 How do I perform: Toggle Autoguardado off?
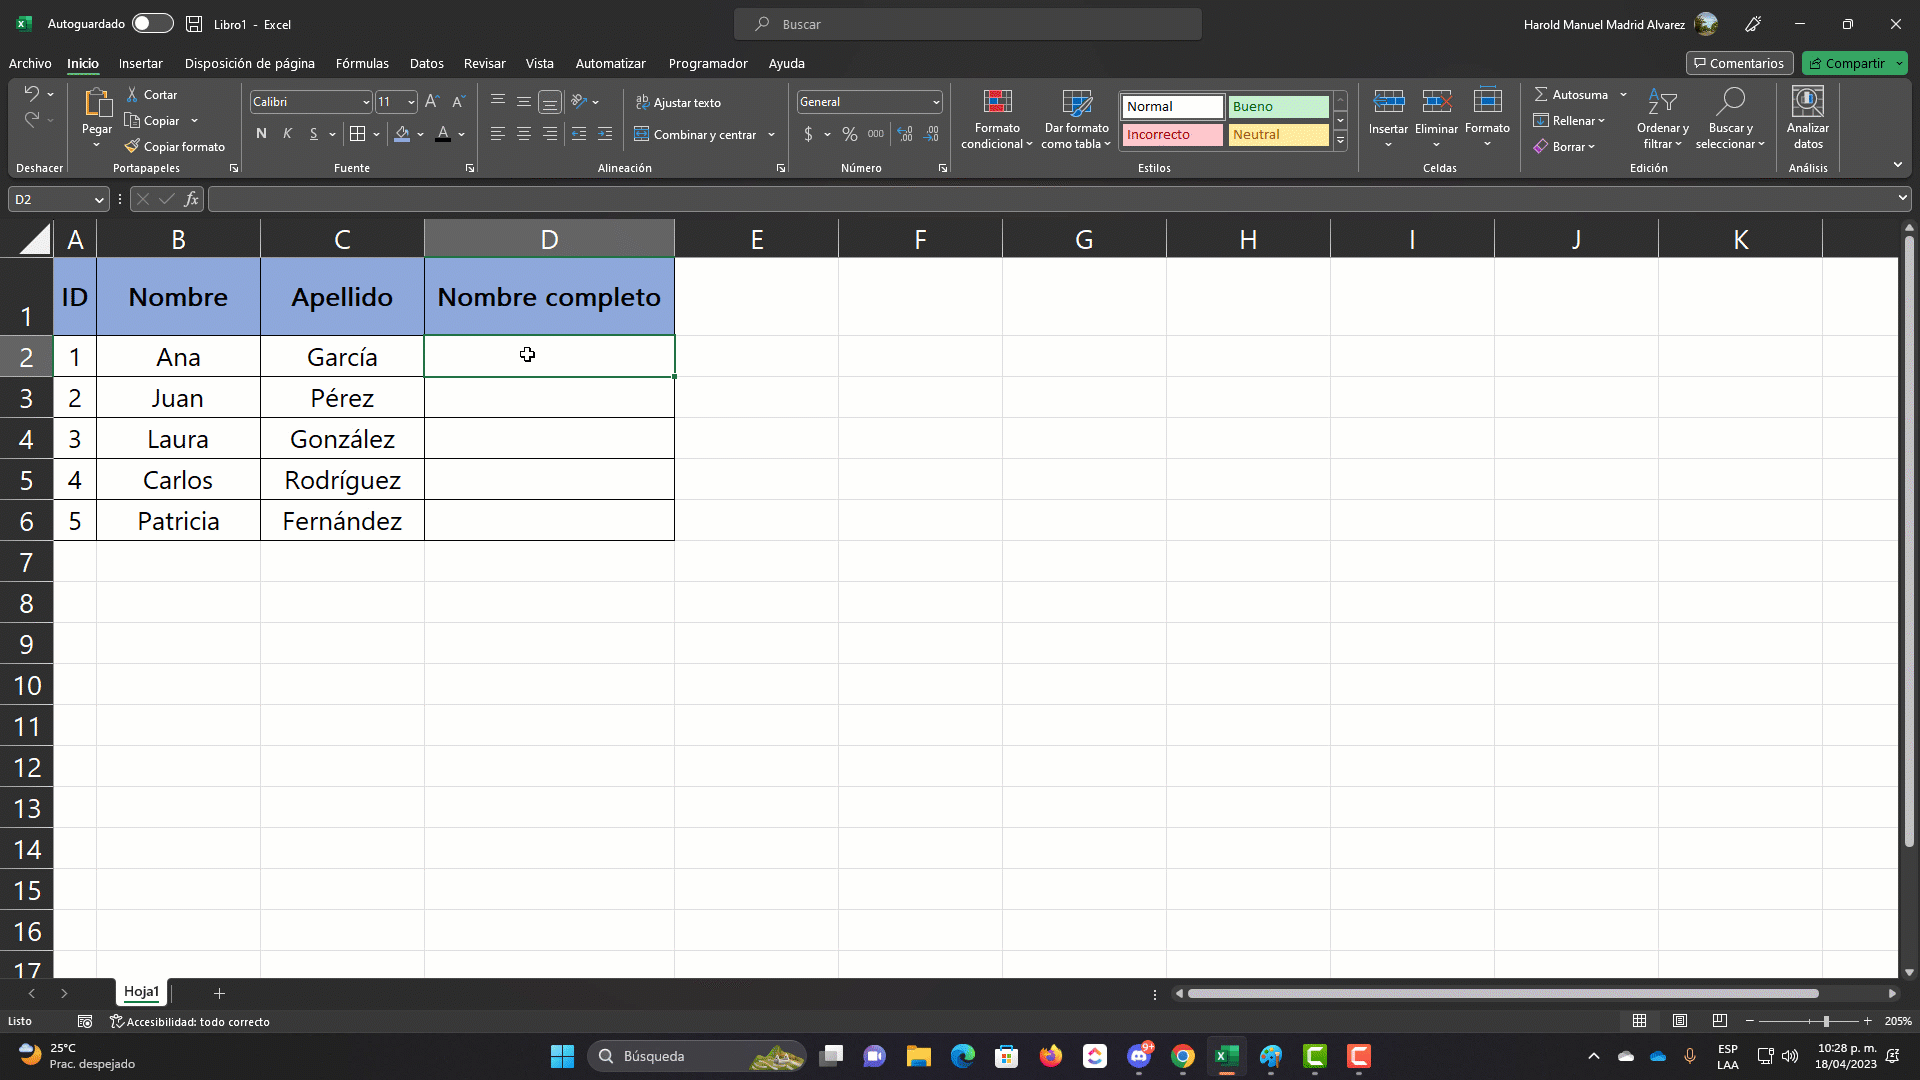coord(152,23)
